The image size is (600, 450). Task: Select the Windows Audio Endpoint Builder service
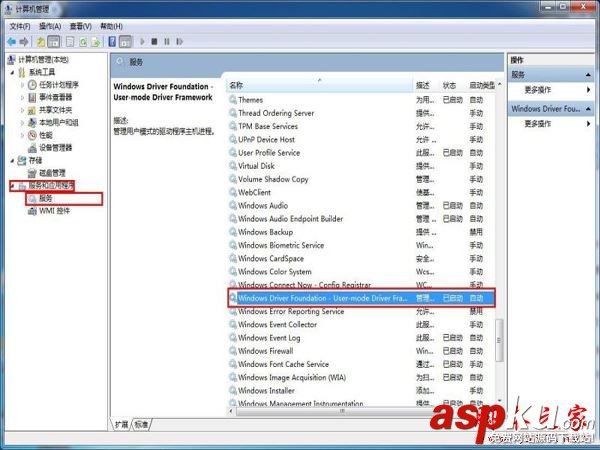(361, 218)
